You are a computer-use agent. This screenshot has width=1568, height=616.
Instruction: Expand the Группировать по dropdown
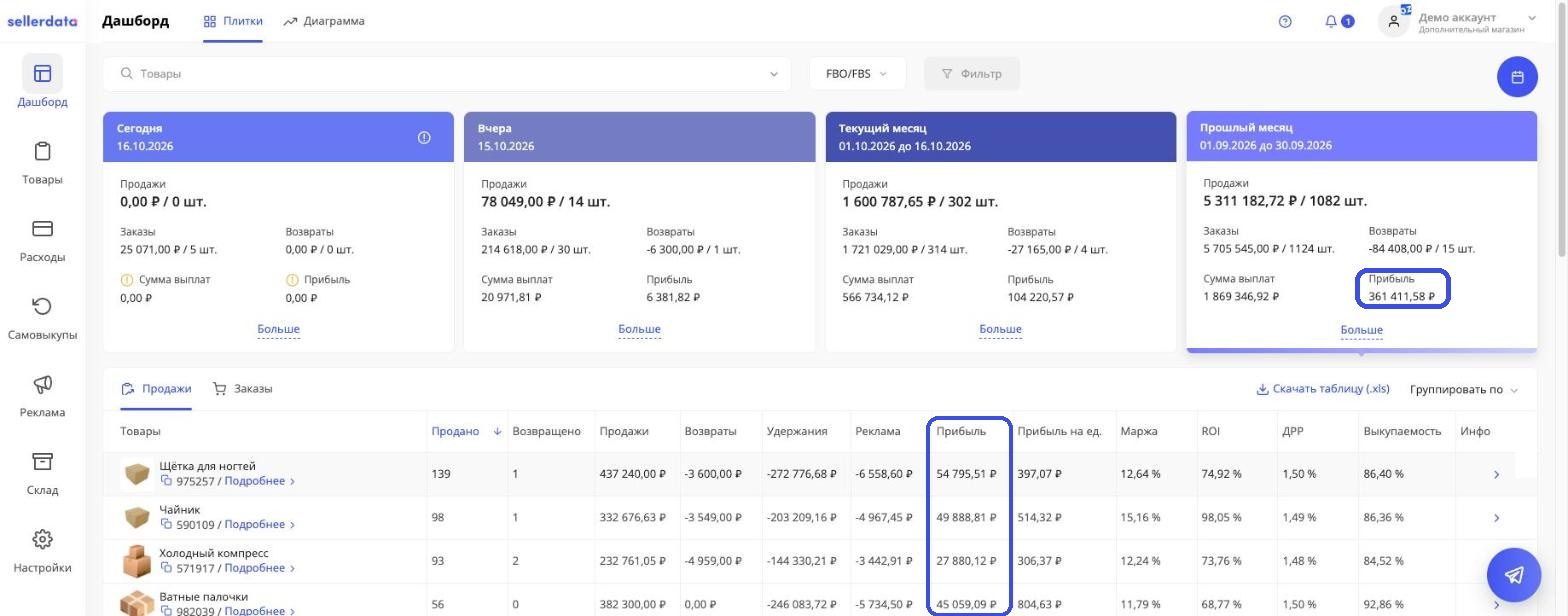(1464, 389)
